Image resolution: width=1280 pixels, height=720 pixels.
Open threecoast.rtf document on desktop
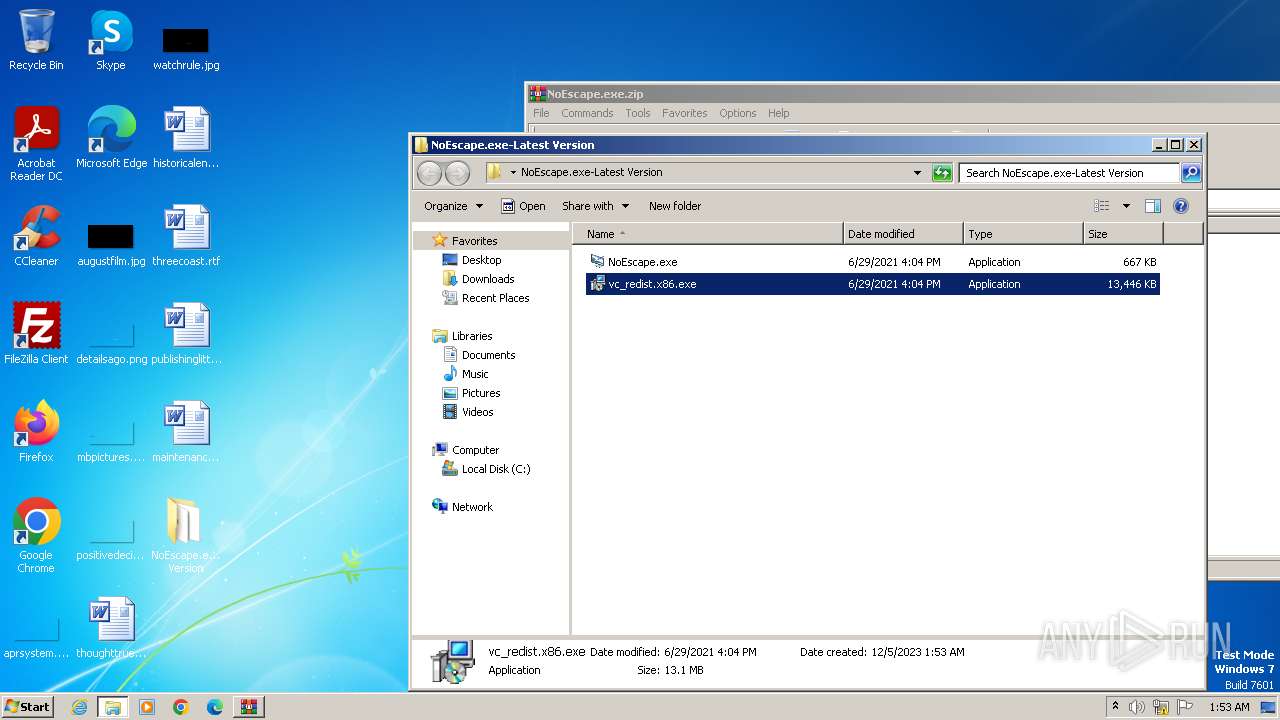coord(186,236)
